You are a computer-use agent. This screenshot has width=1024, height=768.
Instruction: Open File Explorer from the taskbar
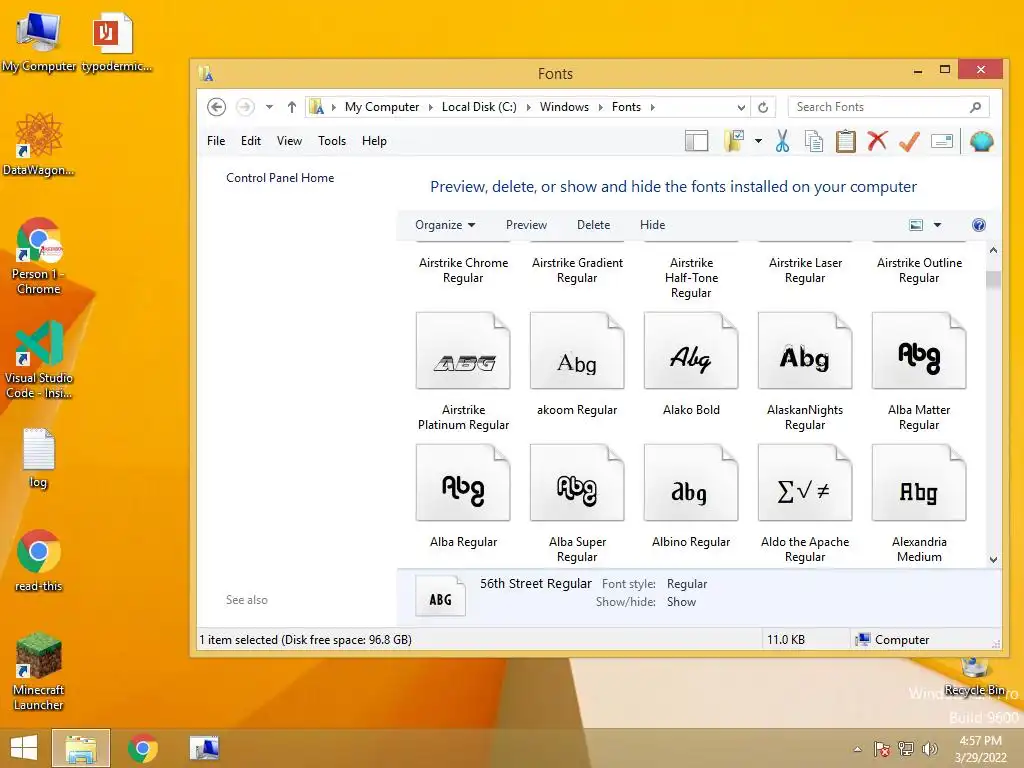click(x=81, y=748)
